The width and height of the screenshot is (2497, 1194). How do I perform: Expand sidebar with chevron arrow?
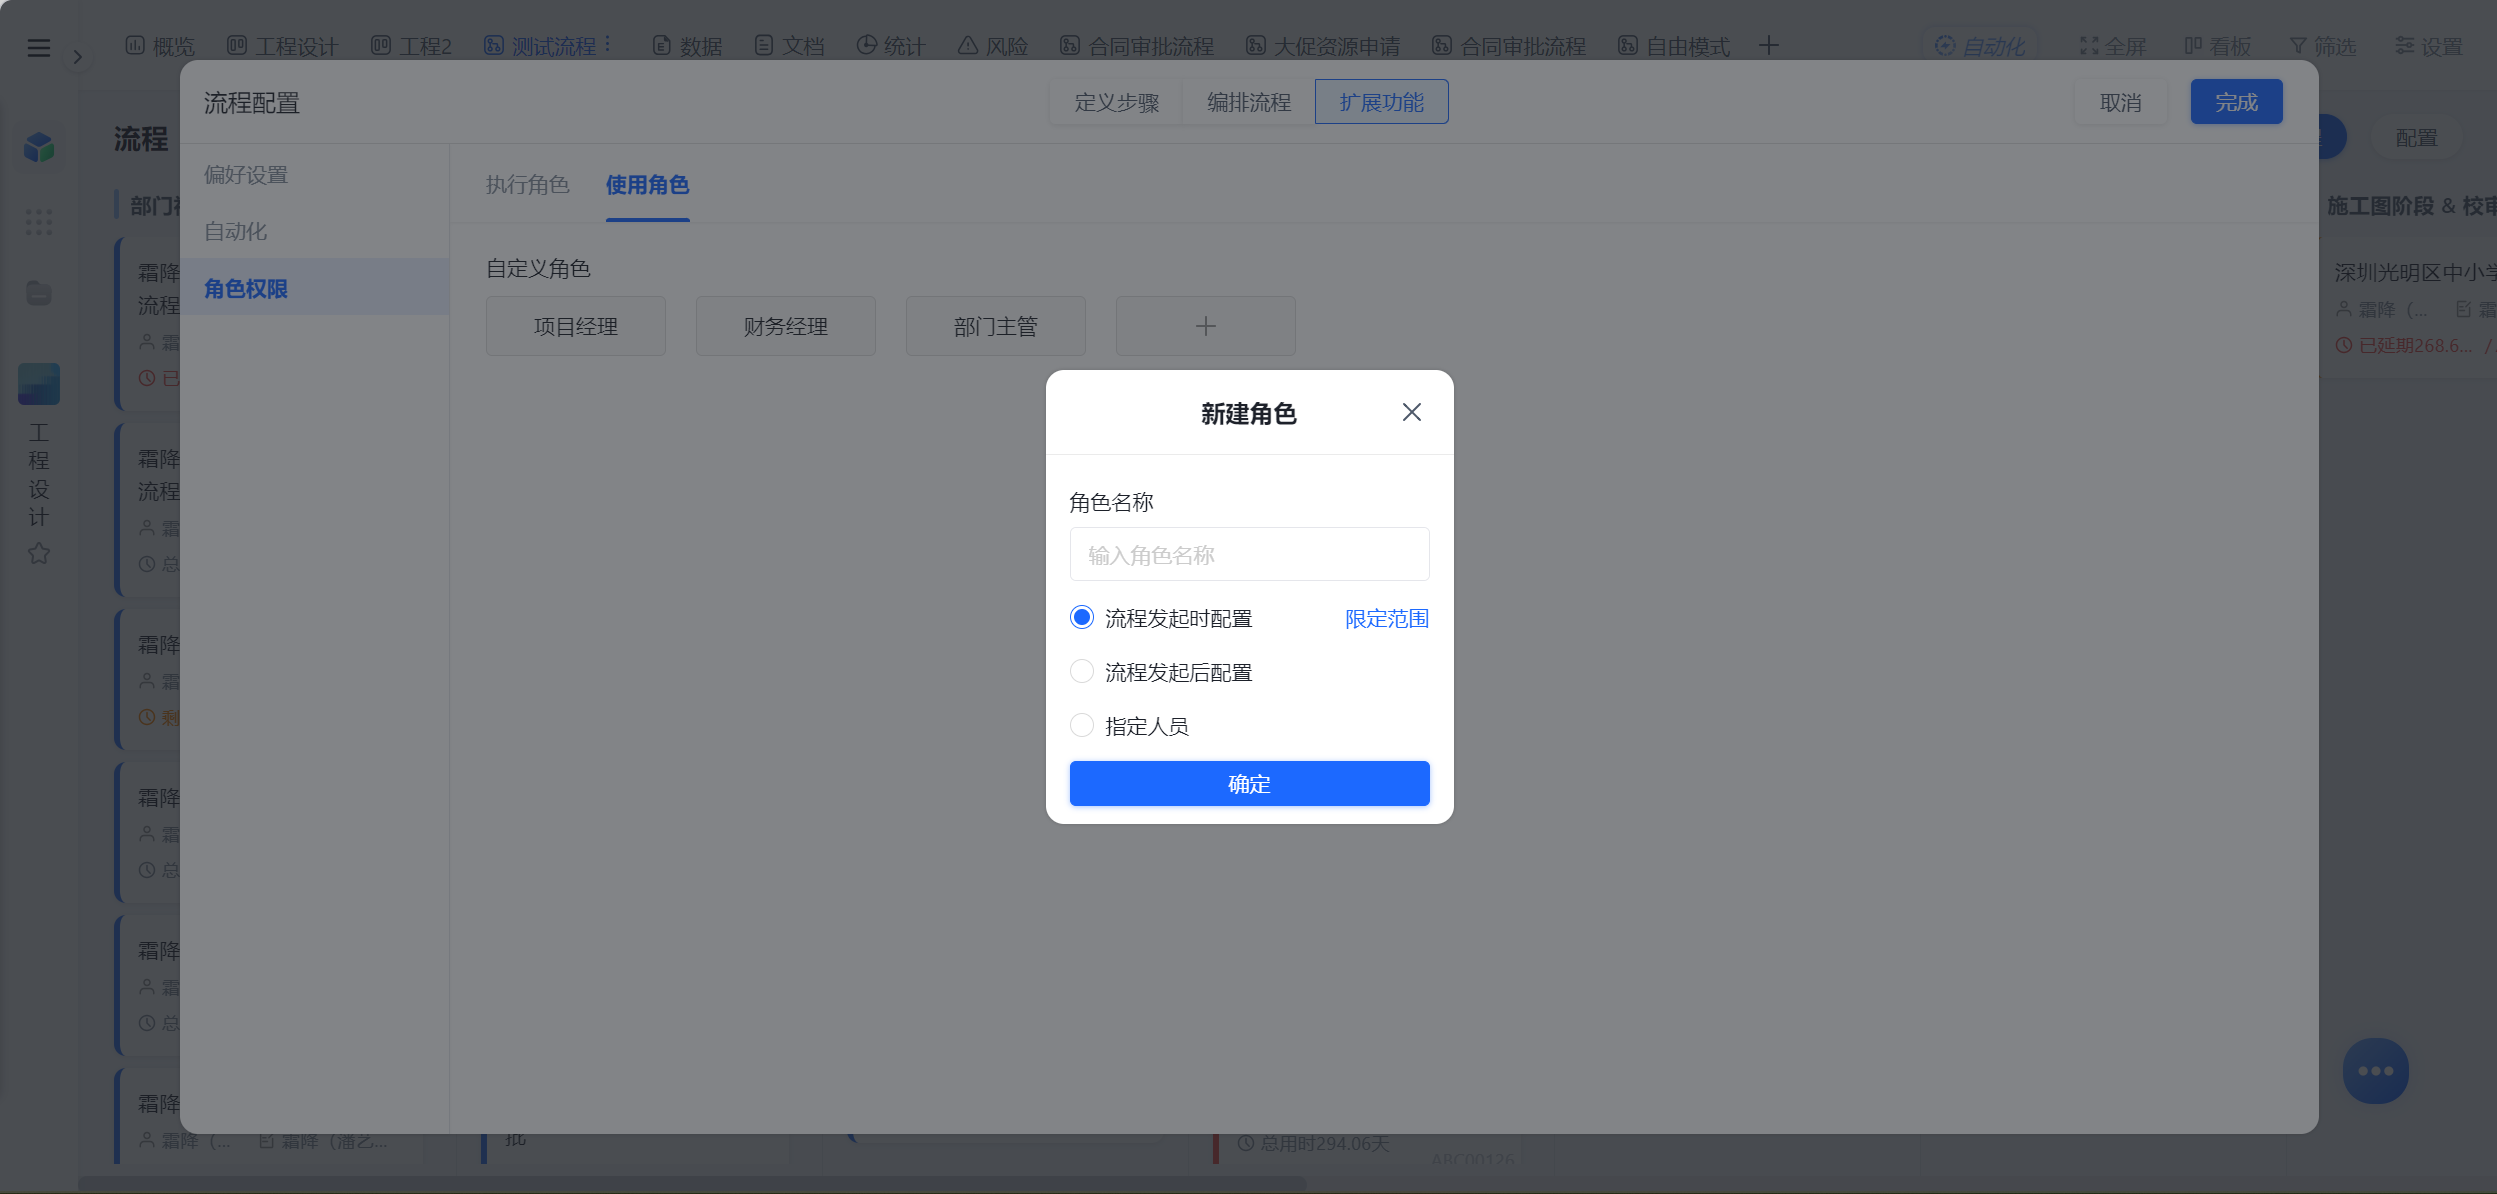pyautogui.click(x=77, y=57)
